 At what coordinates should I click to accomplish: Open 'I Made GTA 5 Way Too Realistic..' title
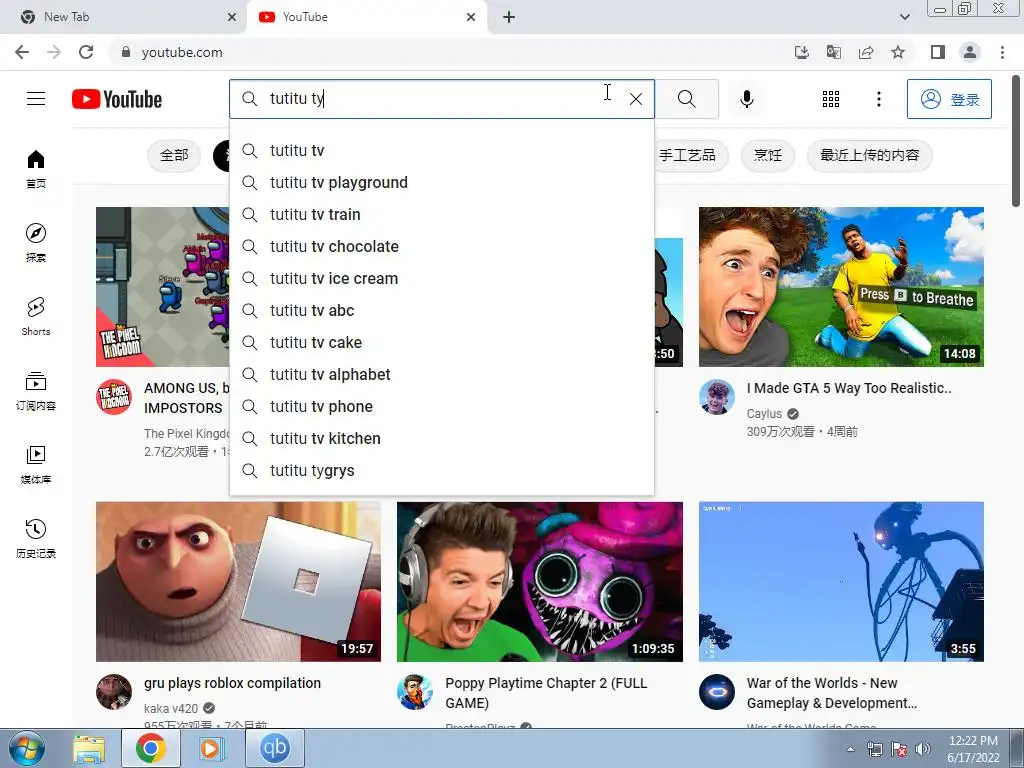point(849,388)
